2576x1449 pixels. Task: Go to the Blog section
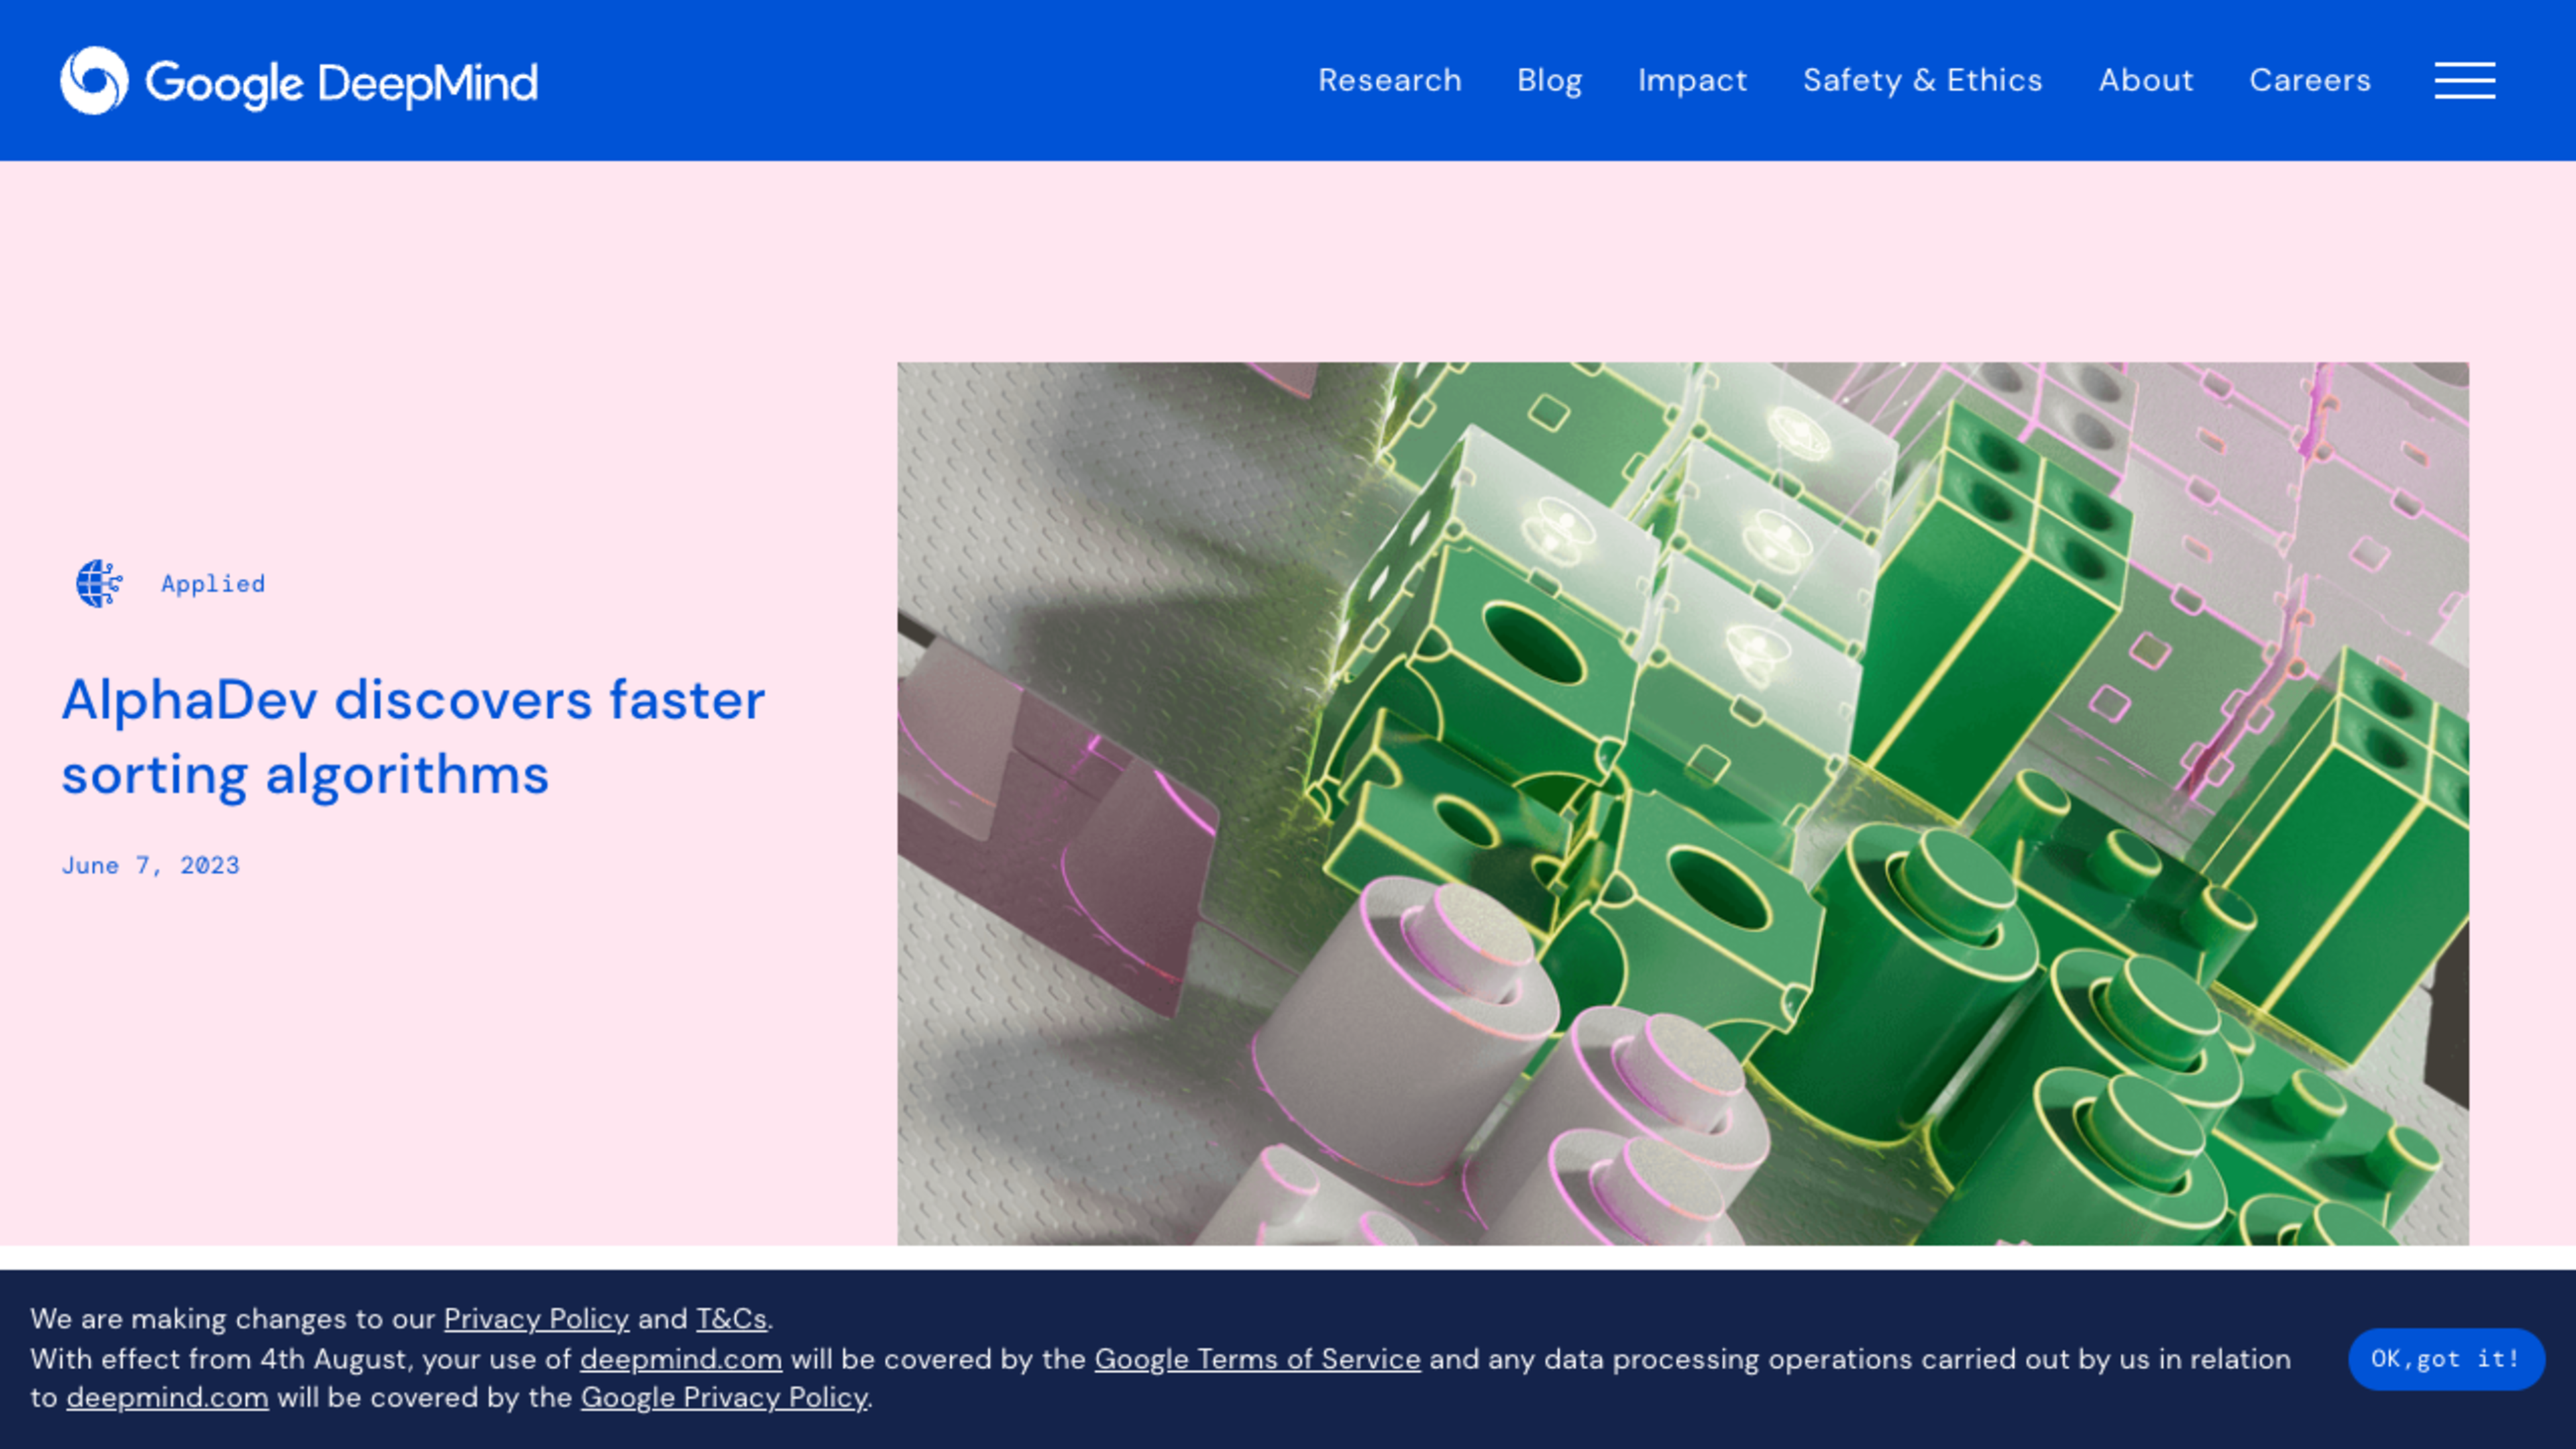coord(1549,80)
